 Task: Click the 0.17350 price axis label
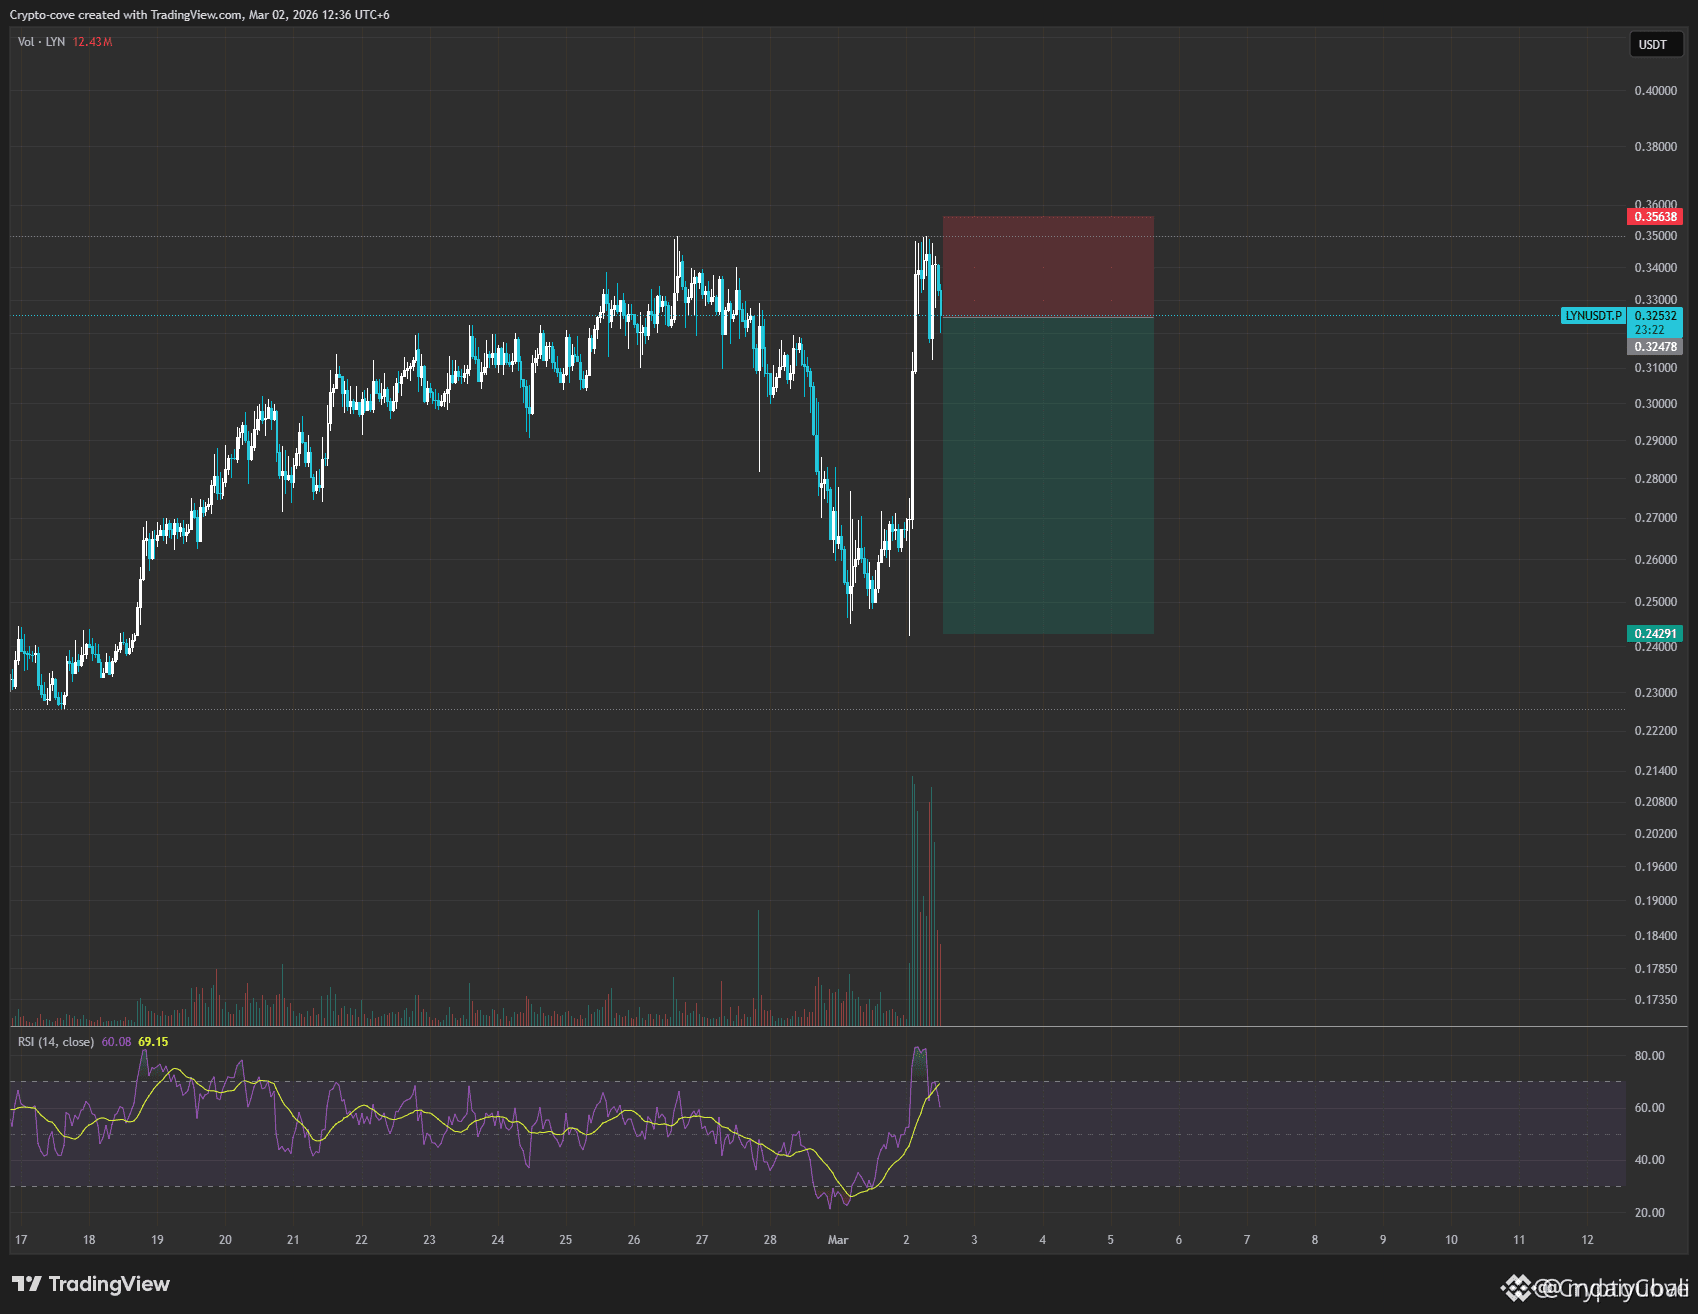tap(1656, 1000)
